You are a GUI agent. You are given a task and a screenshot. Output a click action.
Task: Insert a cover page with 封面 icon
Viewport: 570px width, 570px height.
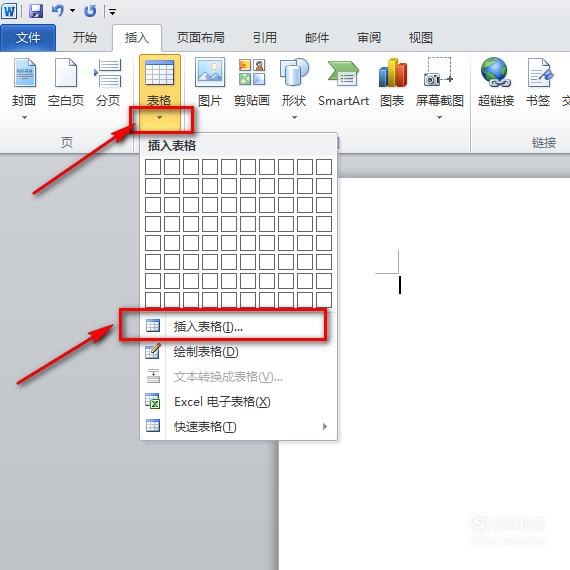(24, 73)
